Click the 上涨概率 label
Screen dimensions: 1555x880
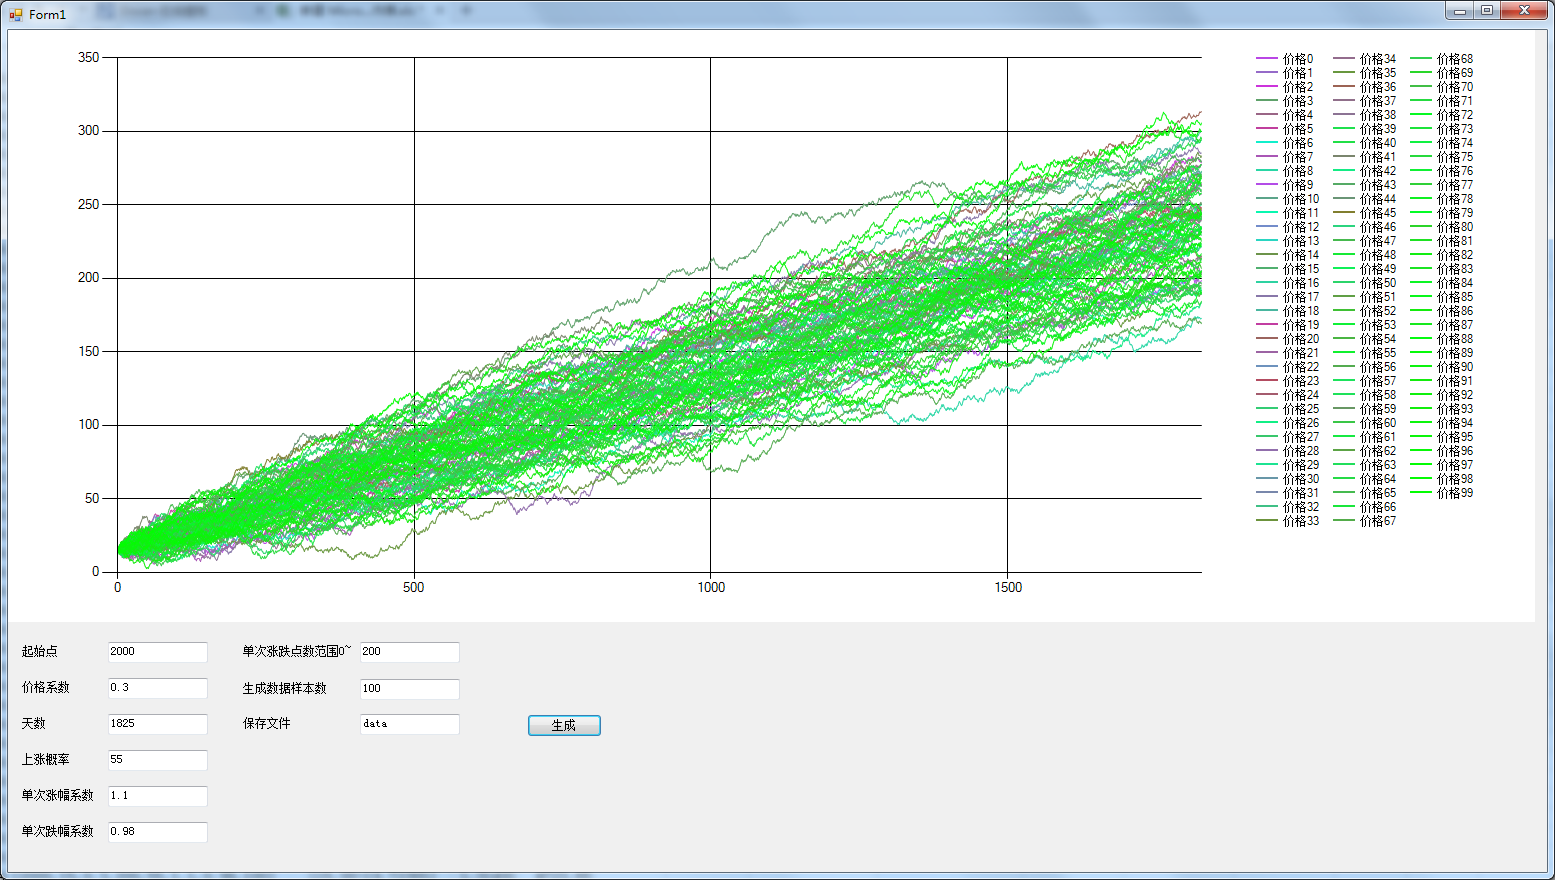coord(46,759)
